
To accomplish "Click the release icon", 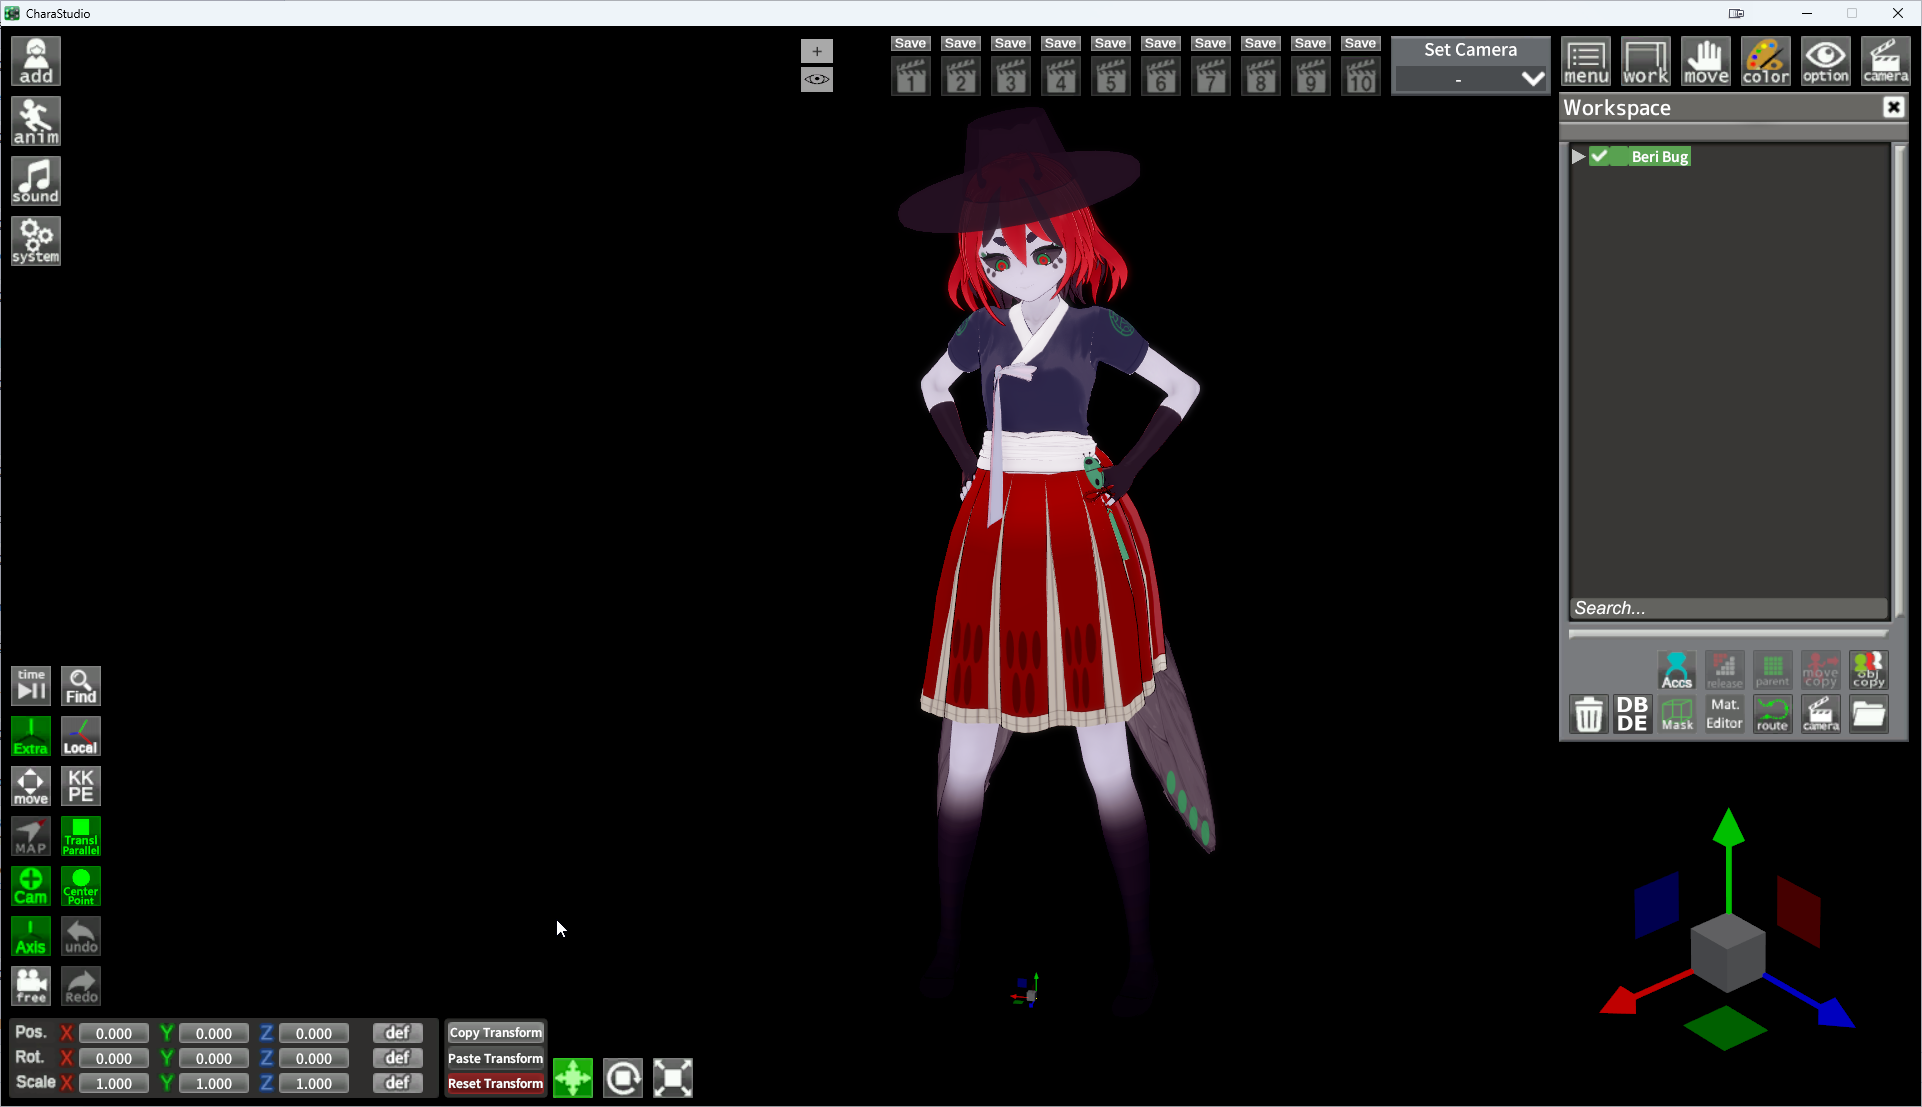I will point(1725,670).
